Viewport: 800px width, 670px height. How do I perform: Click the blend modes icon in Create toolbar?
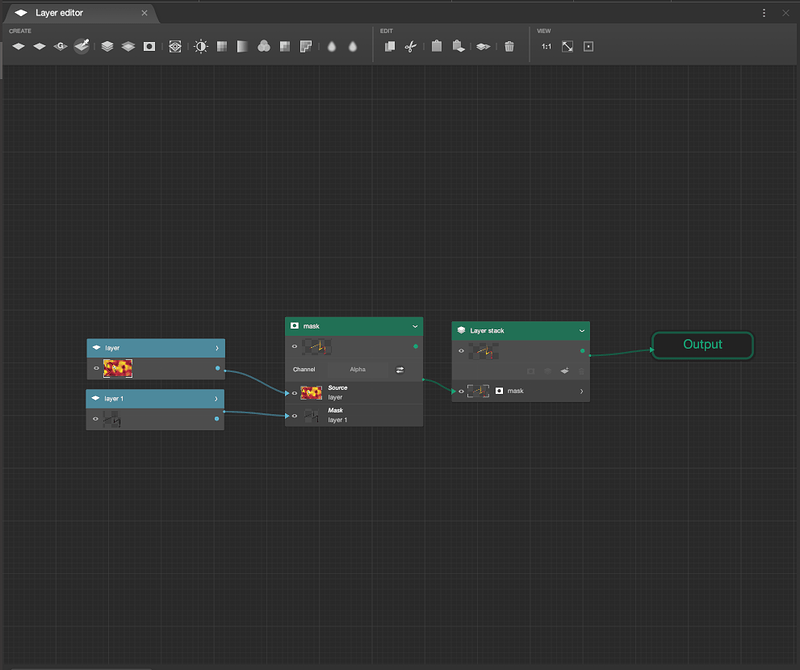coord(263,45)
